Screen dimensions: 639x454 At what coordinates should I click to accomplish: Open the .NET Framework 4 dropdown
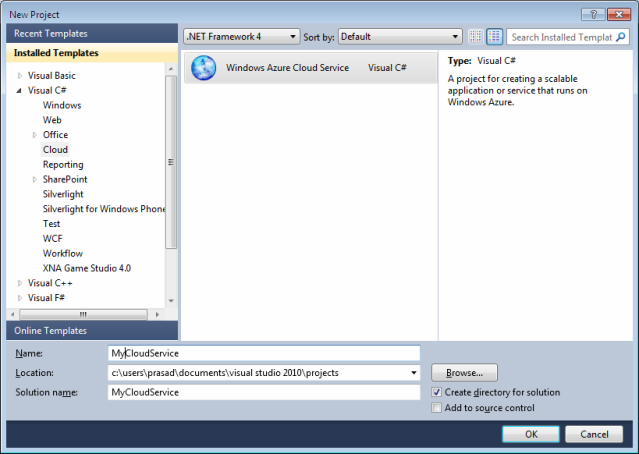point(242,37)
